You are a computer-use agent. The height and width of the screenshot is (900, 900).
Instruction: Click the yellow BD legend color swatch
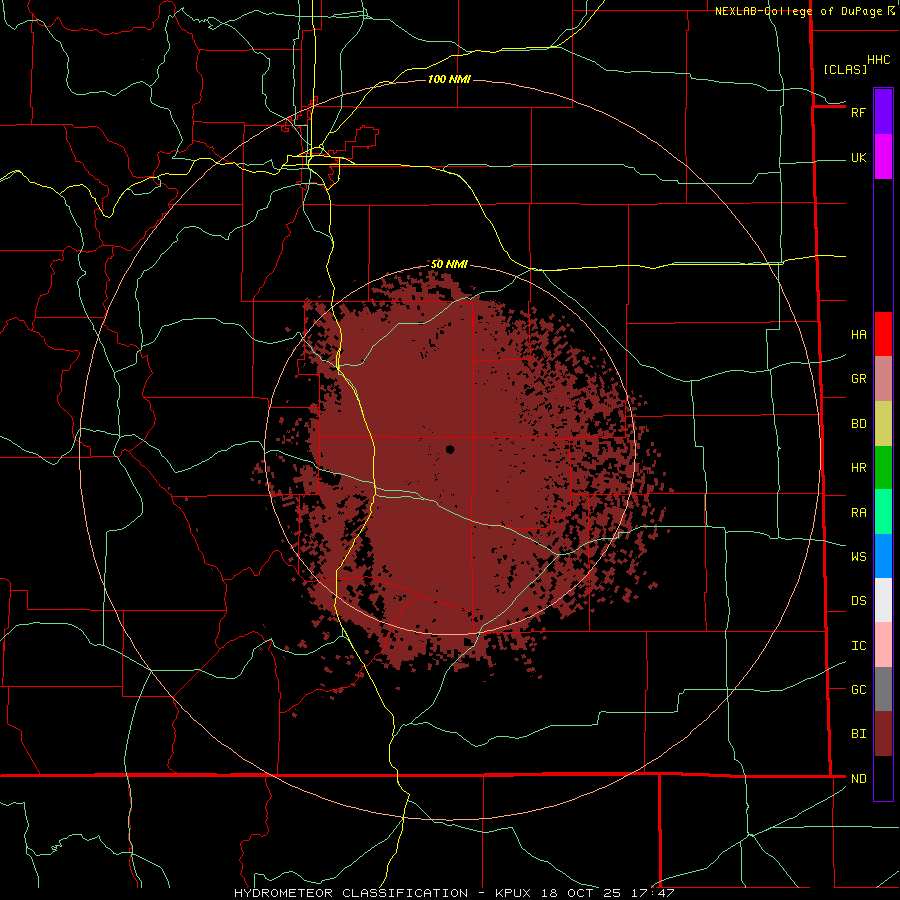(x=883, y=424)
